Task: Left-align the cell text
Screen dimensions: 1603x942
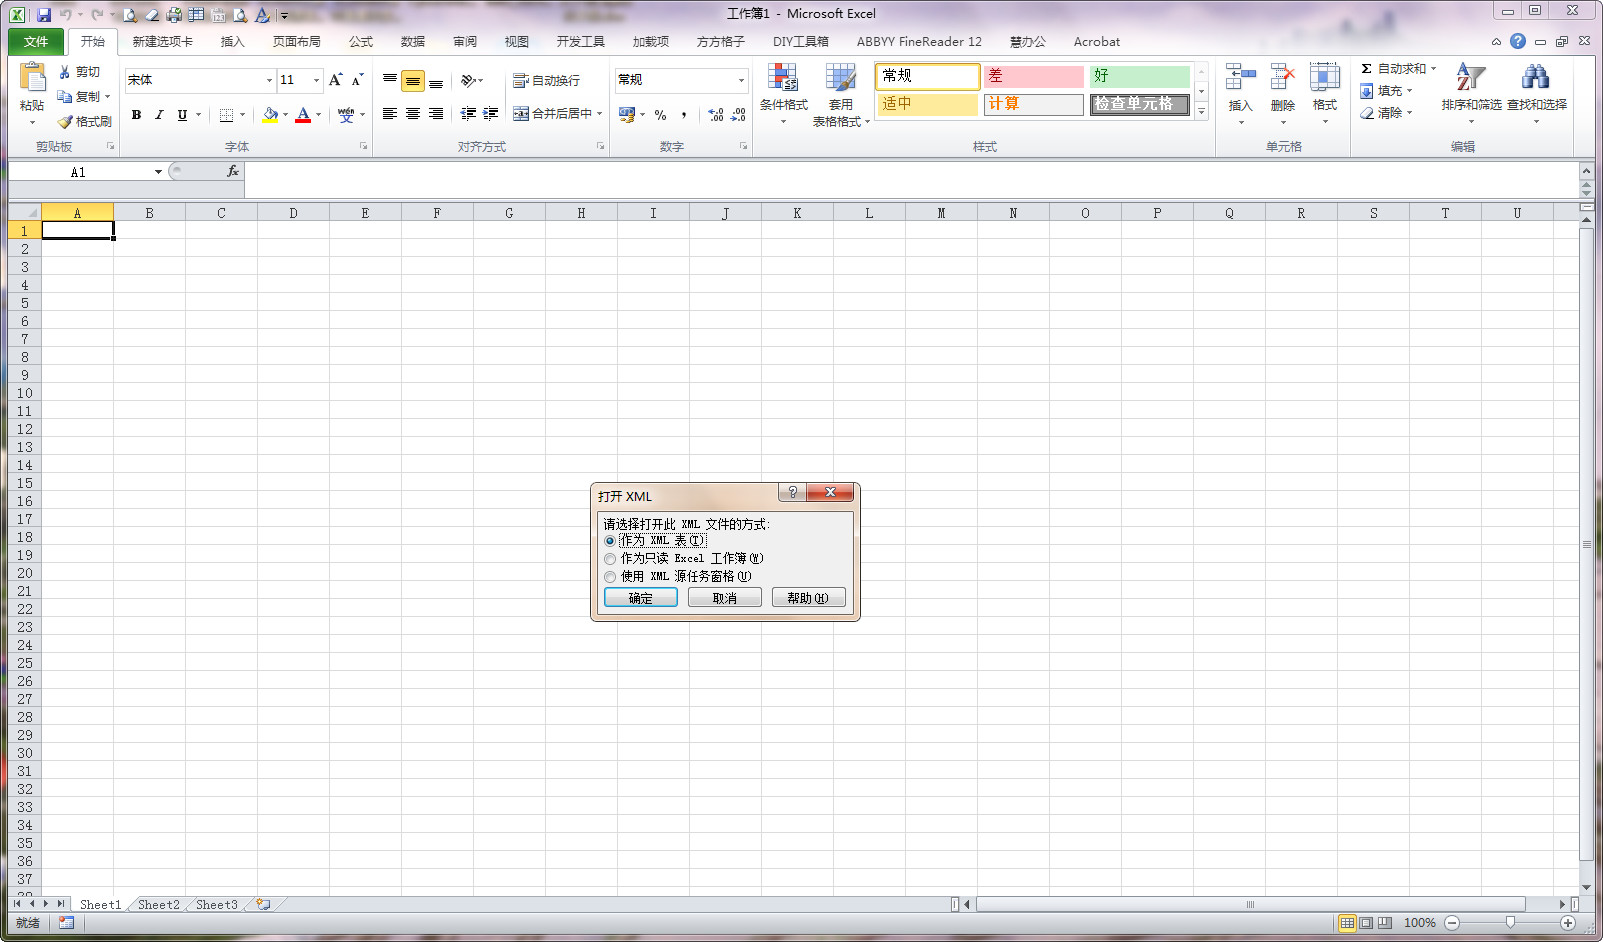Action: [x=390, y=114]
